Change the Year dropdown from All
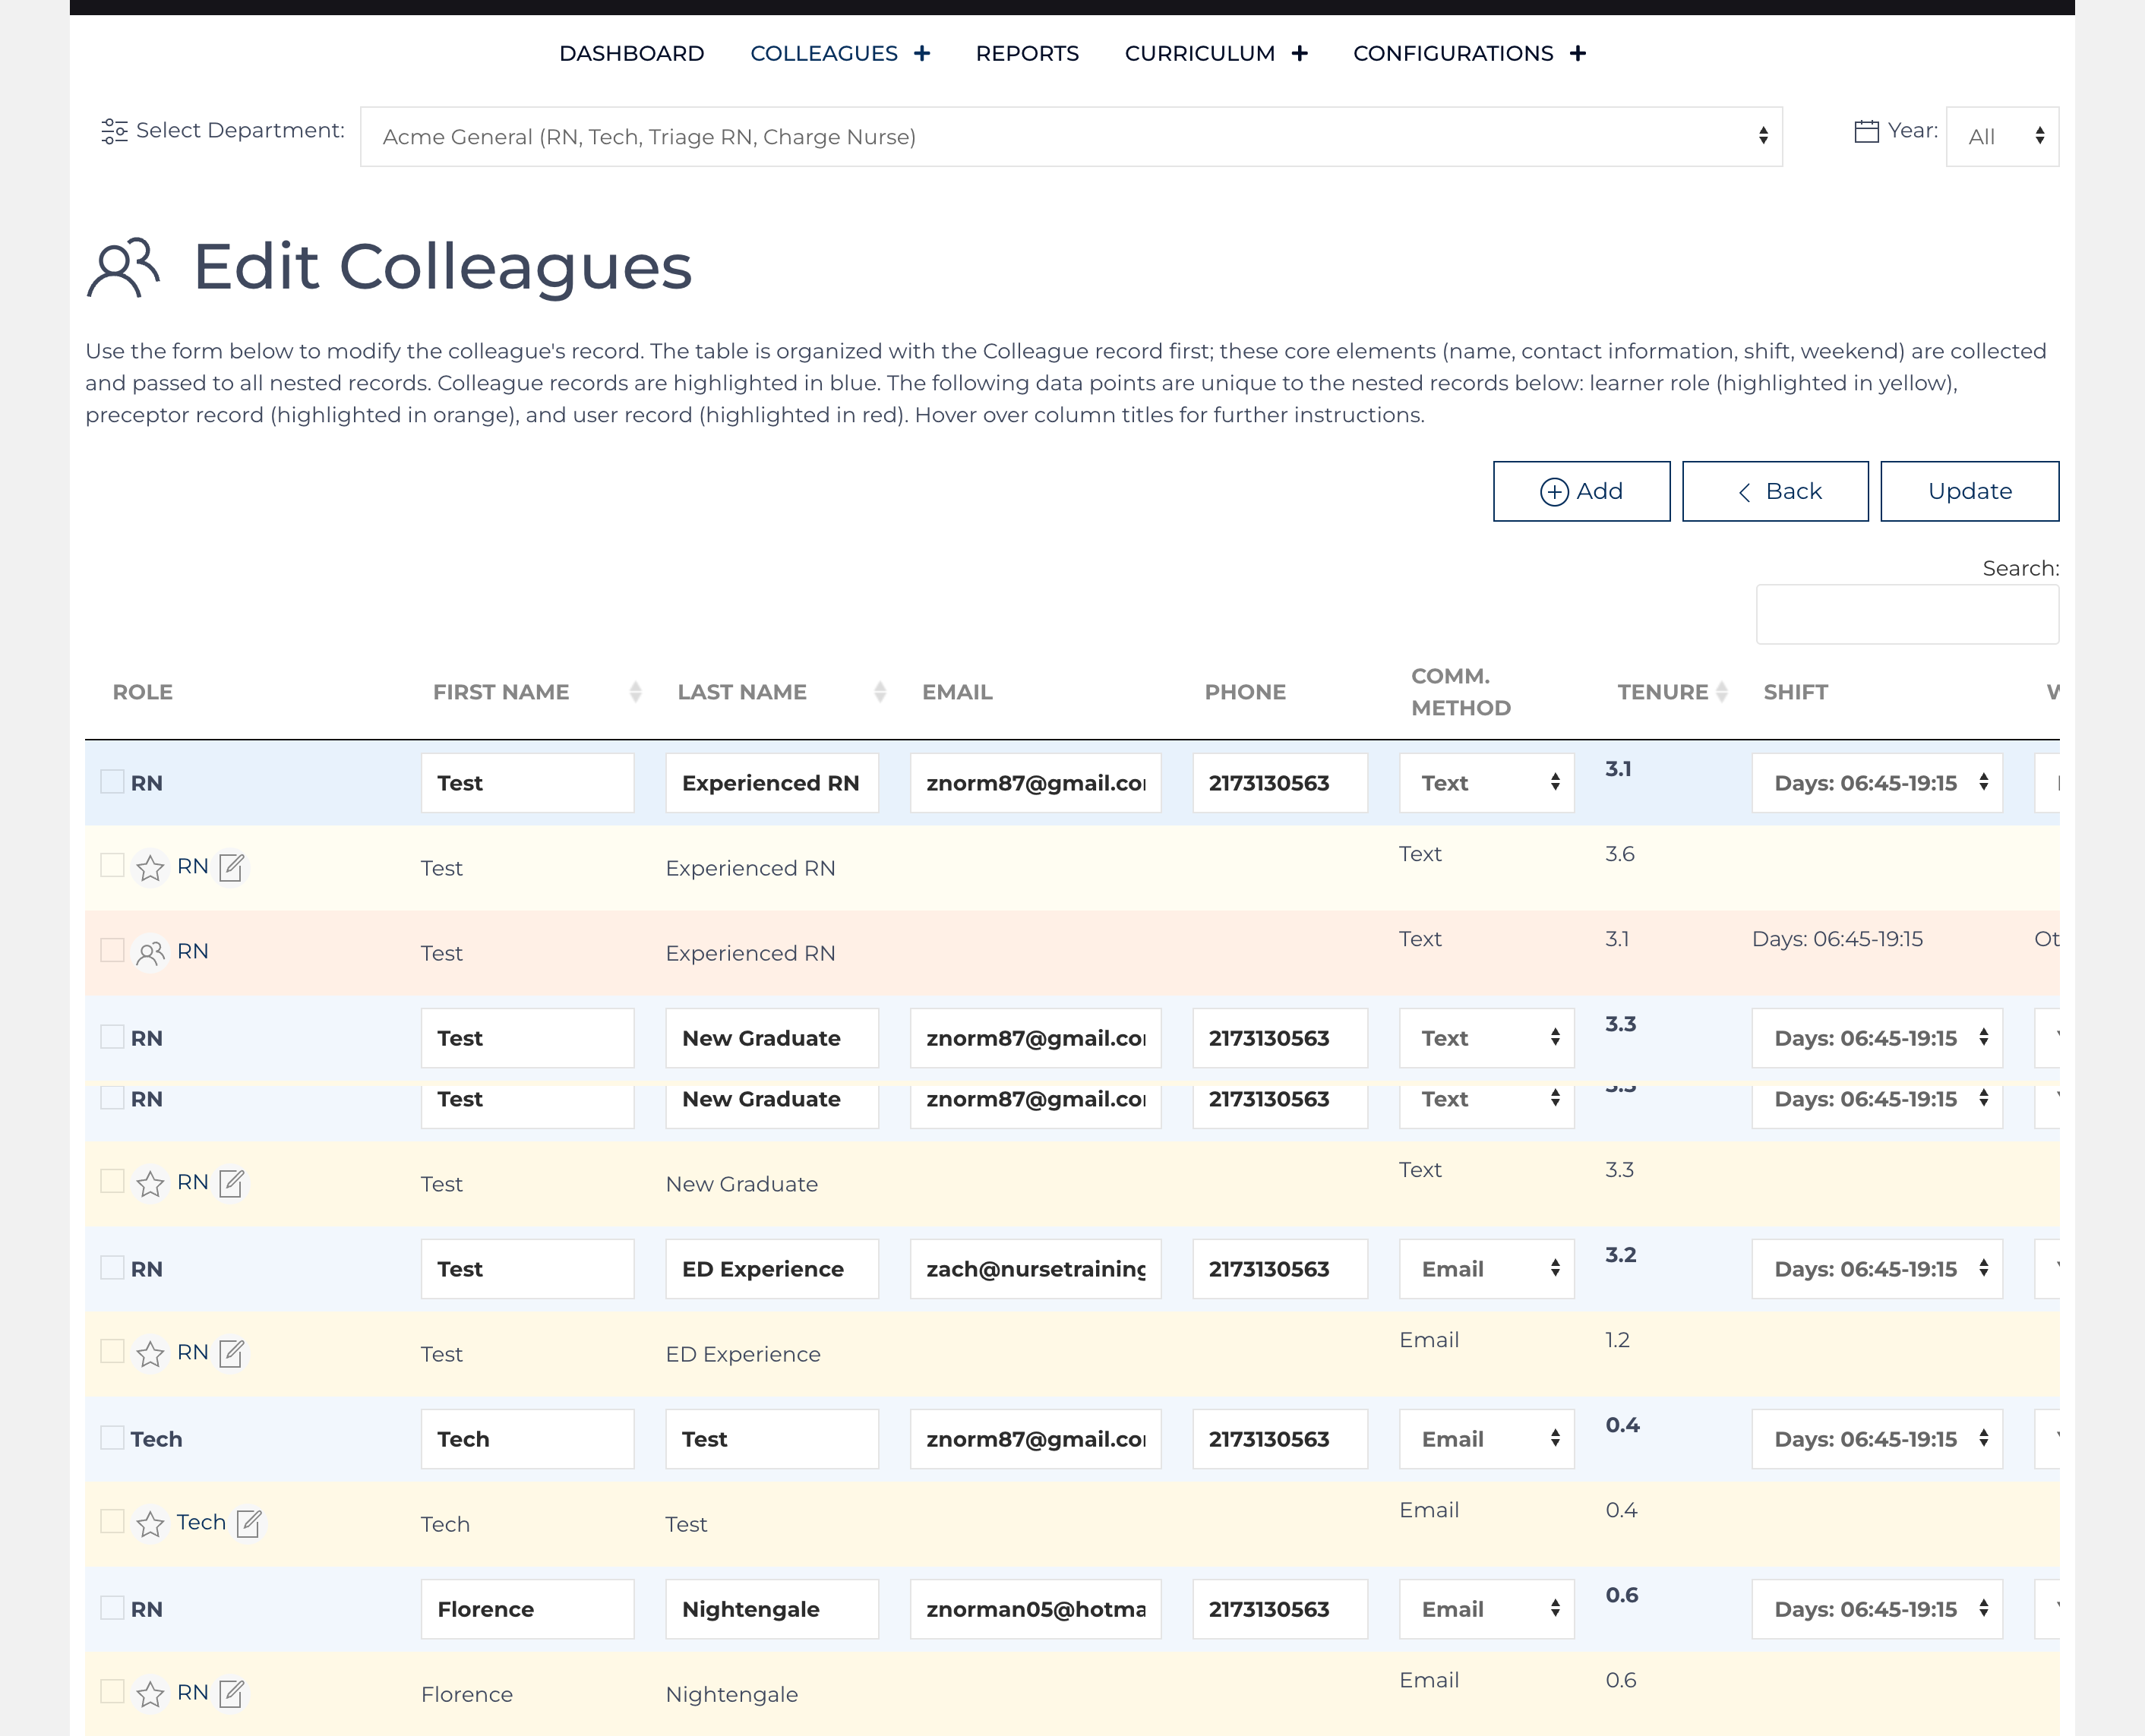 pos(2001,135)
